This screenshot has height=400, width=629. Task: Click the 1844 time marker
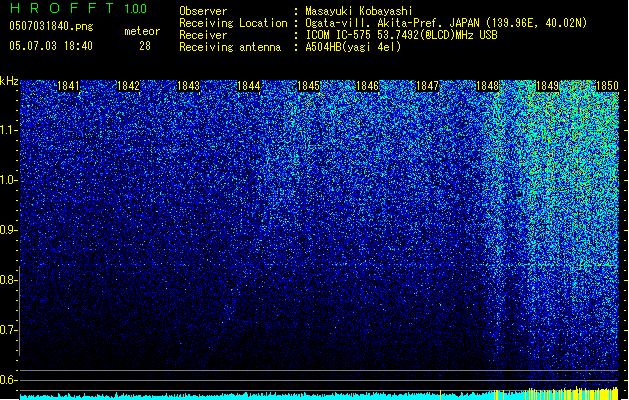pos(248,86)
